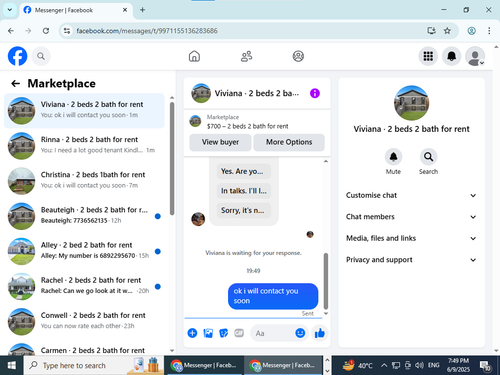Click the conversation list scrollbar
This screenshot has width=500, height=375.
(x=172, y=159)
